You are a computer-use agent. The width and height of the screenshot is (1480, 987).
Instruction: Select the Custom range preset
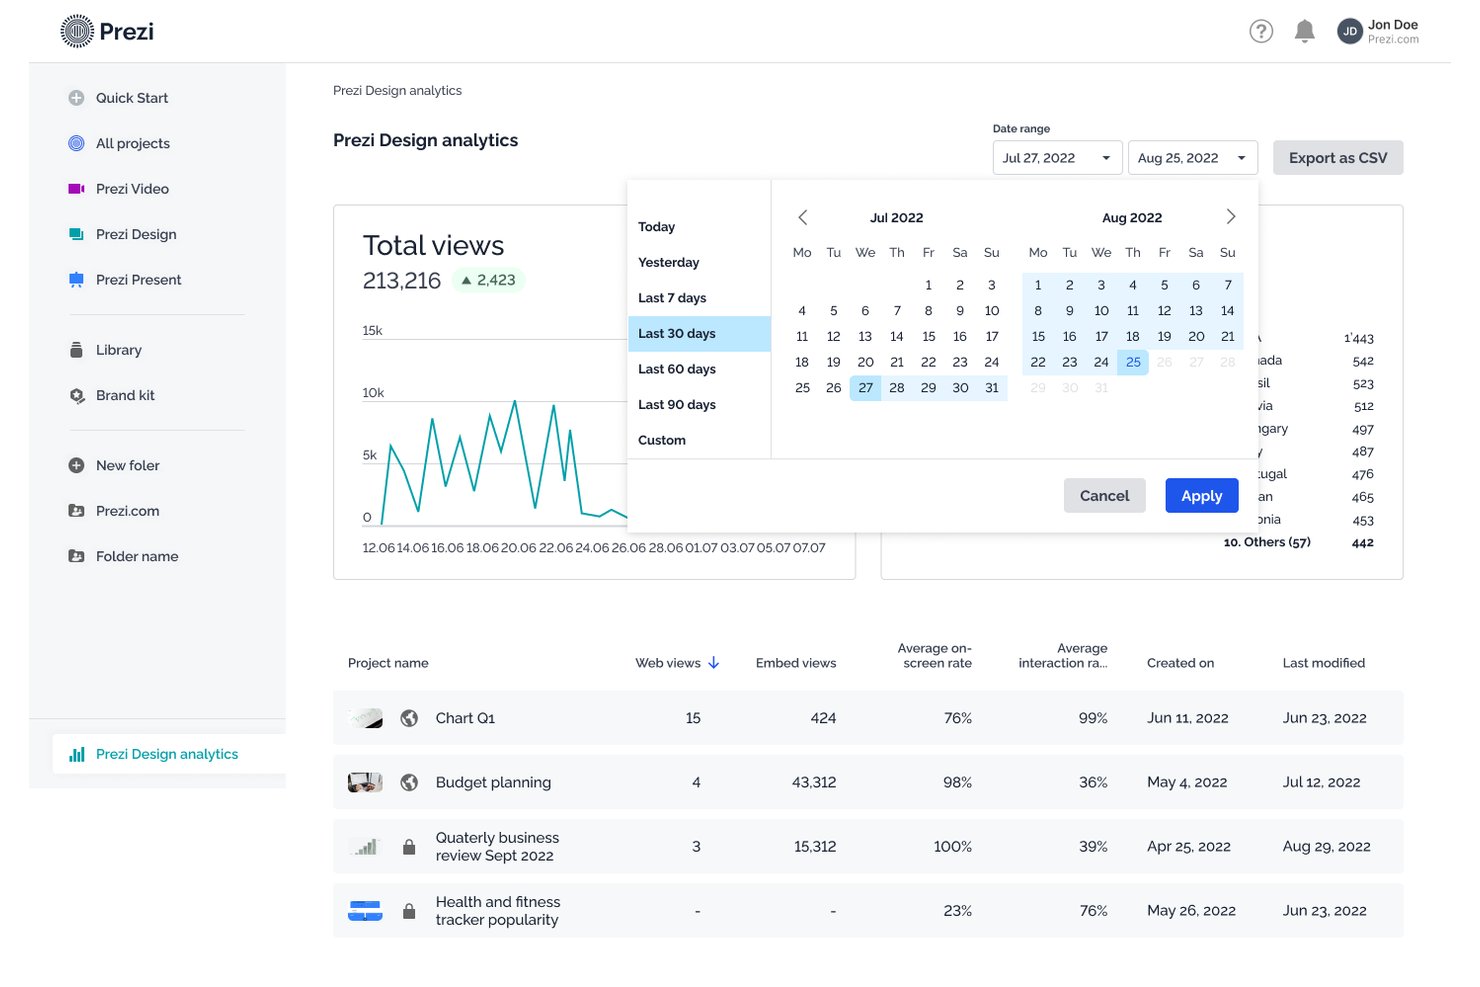699,440
